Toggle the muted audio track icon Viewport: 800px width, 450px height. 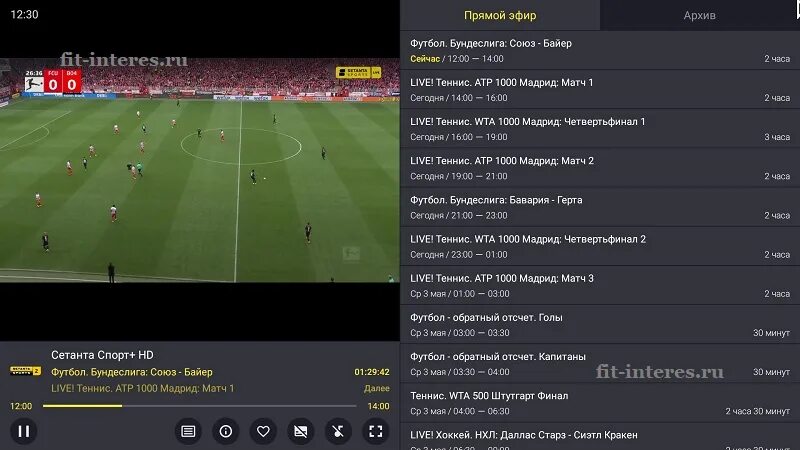click(x=338, y=431)
